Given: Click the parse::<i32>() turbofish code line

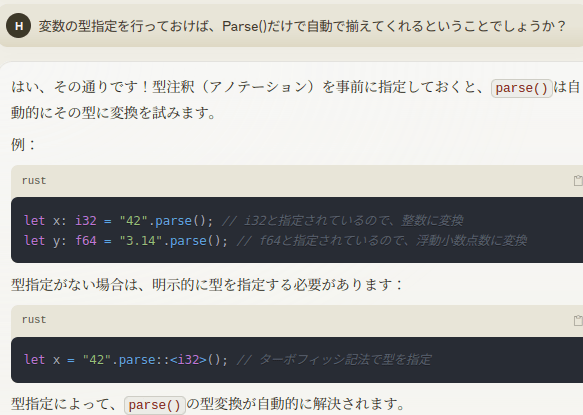Looking at the screenshot, I should tap(228, 360).
